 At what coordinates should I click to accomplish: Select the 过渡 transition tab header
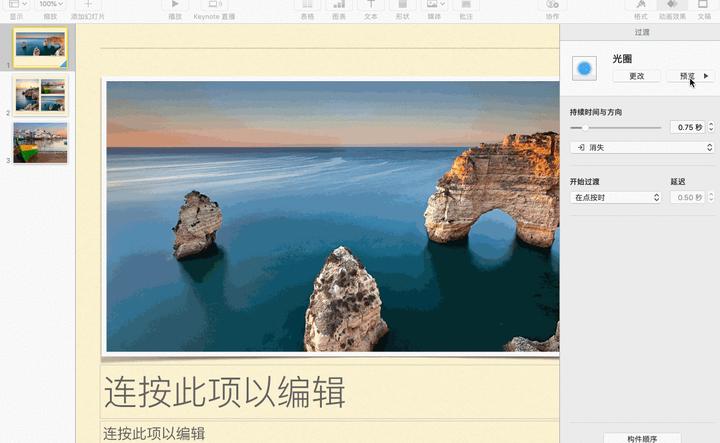[x=642, y=32]
